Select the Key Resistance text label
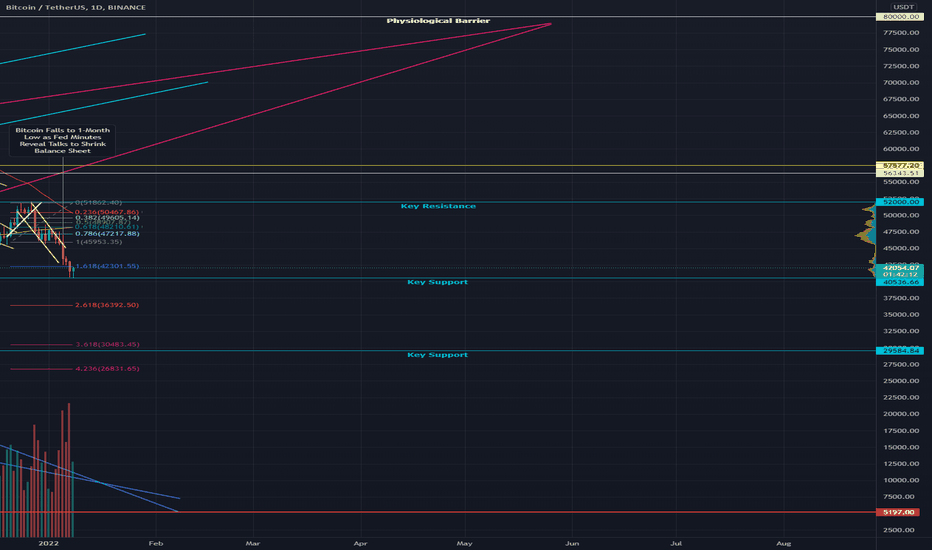932x550 pixels. tap(438, 206)
